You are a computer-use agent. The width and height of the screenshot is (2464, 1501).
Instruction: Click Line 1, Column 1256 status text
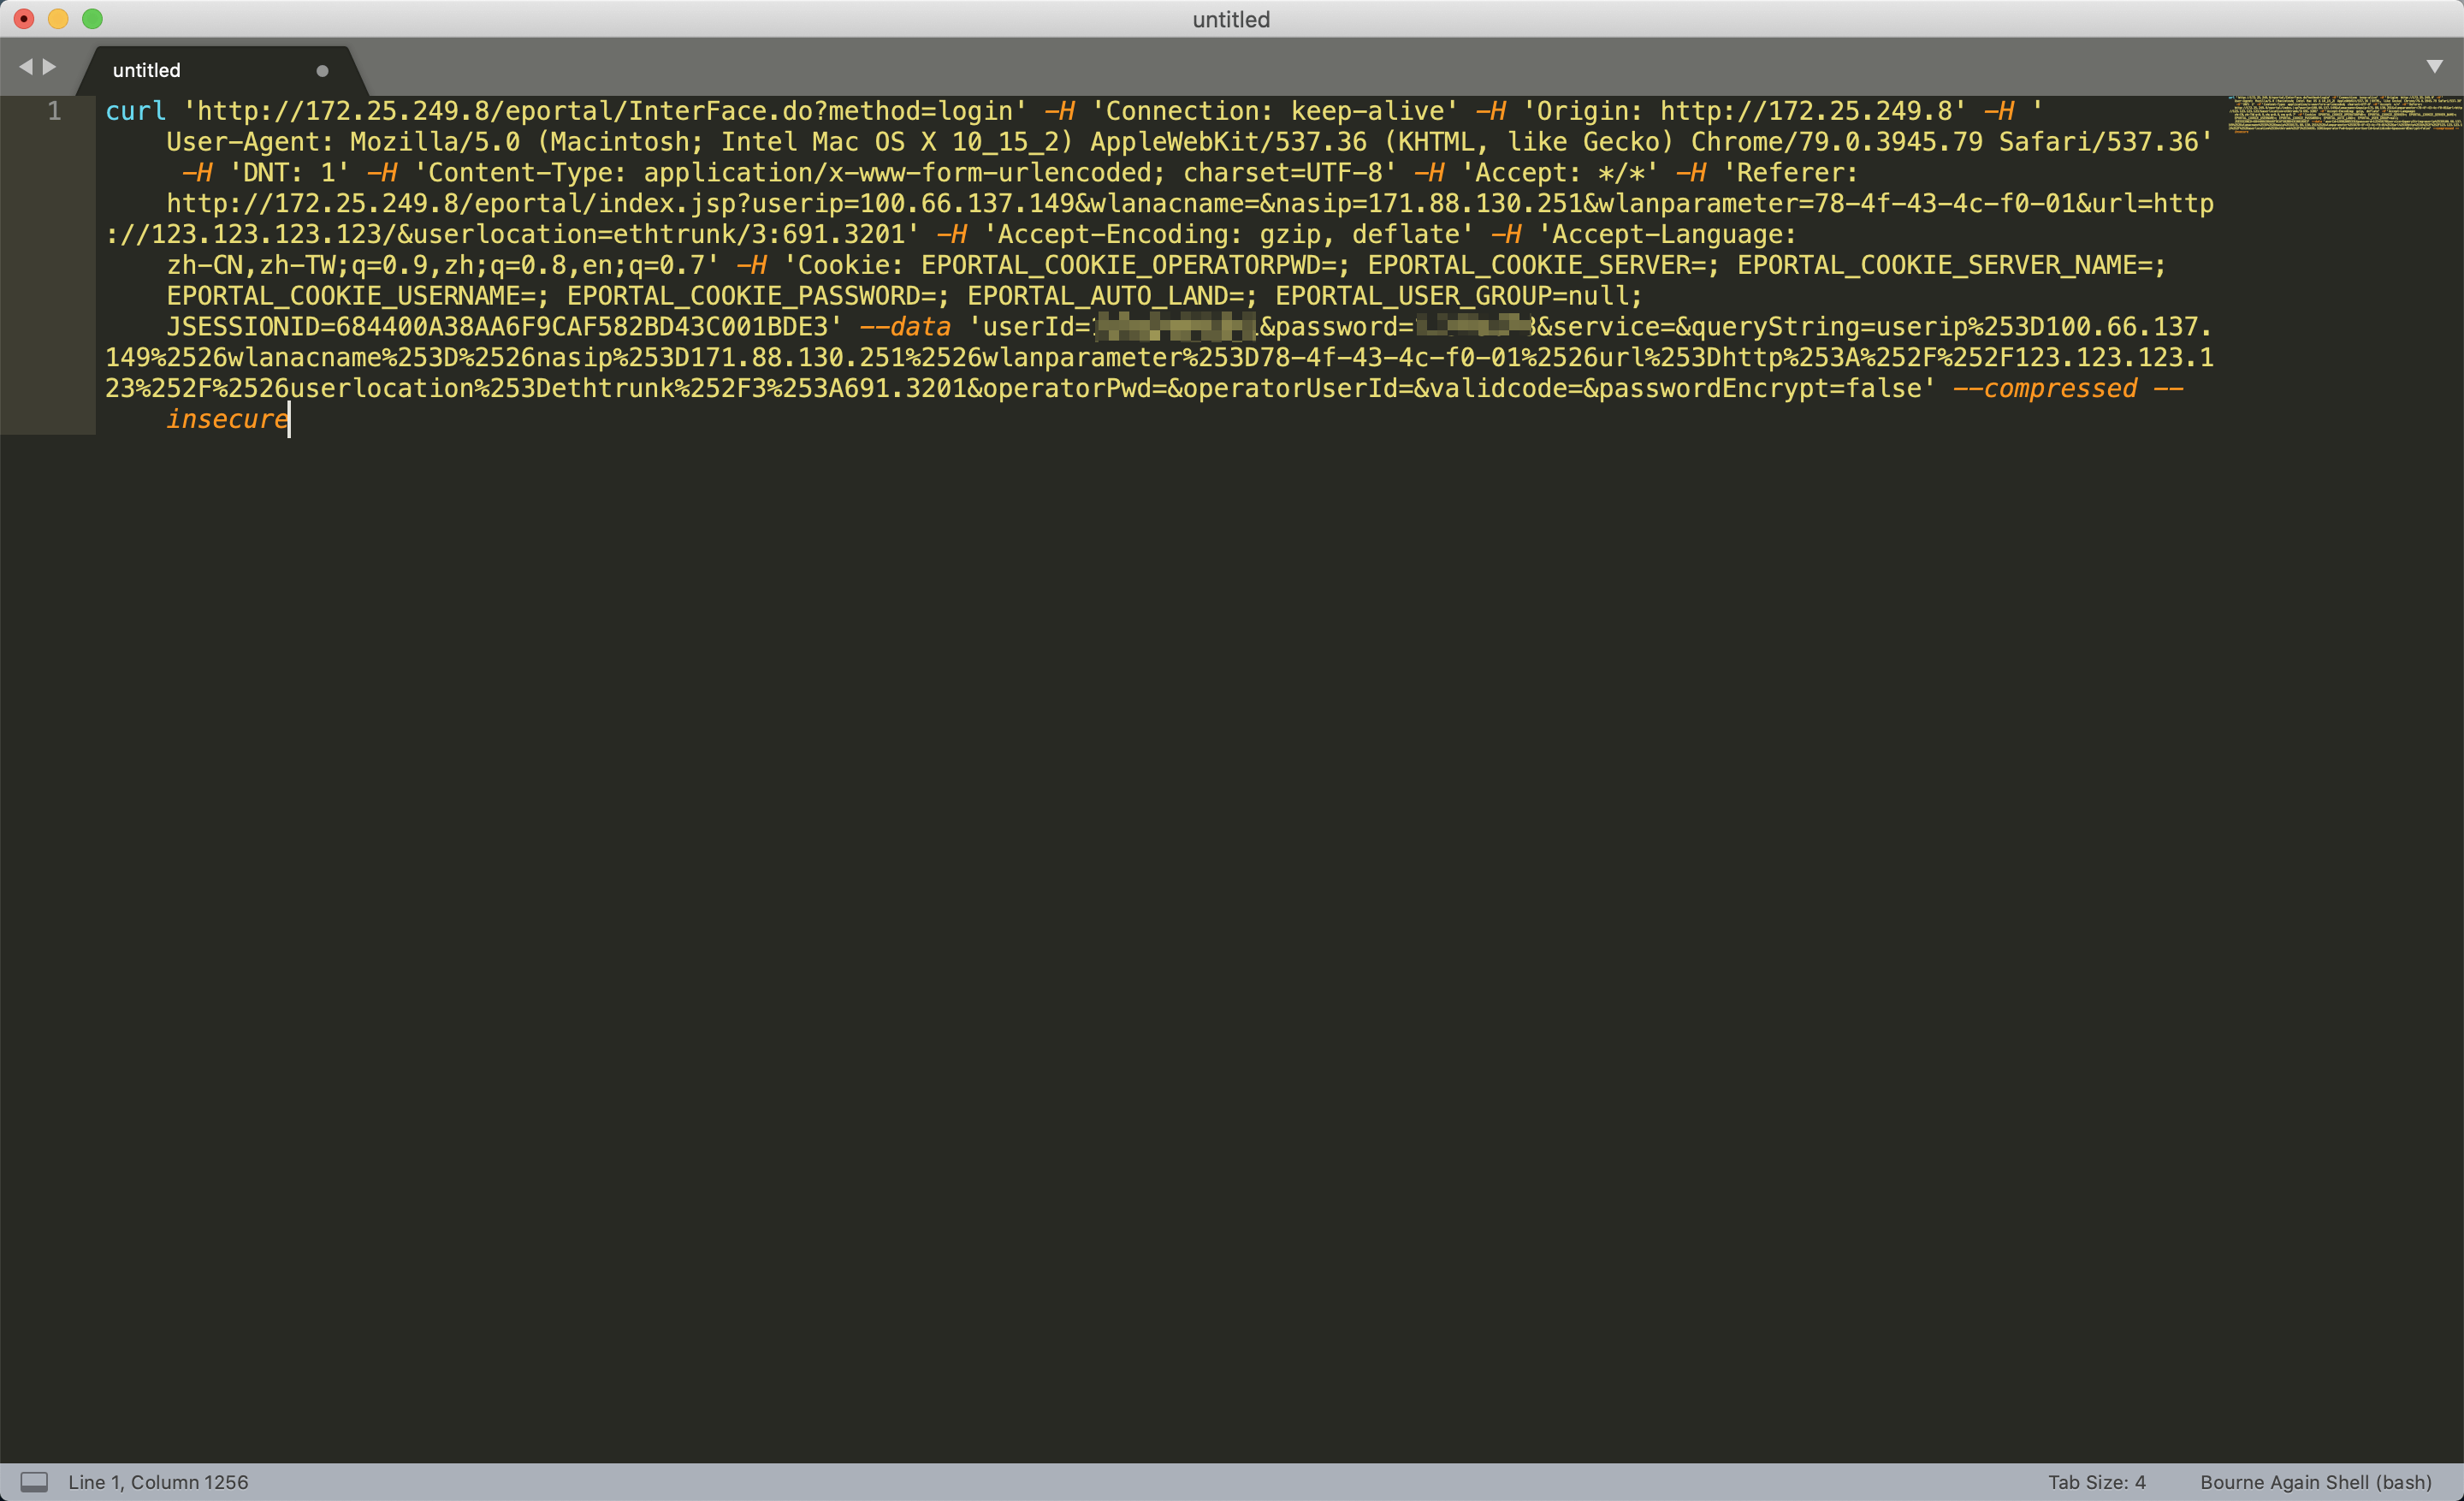click(158, 1481)
